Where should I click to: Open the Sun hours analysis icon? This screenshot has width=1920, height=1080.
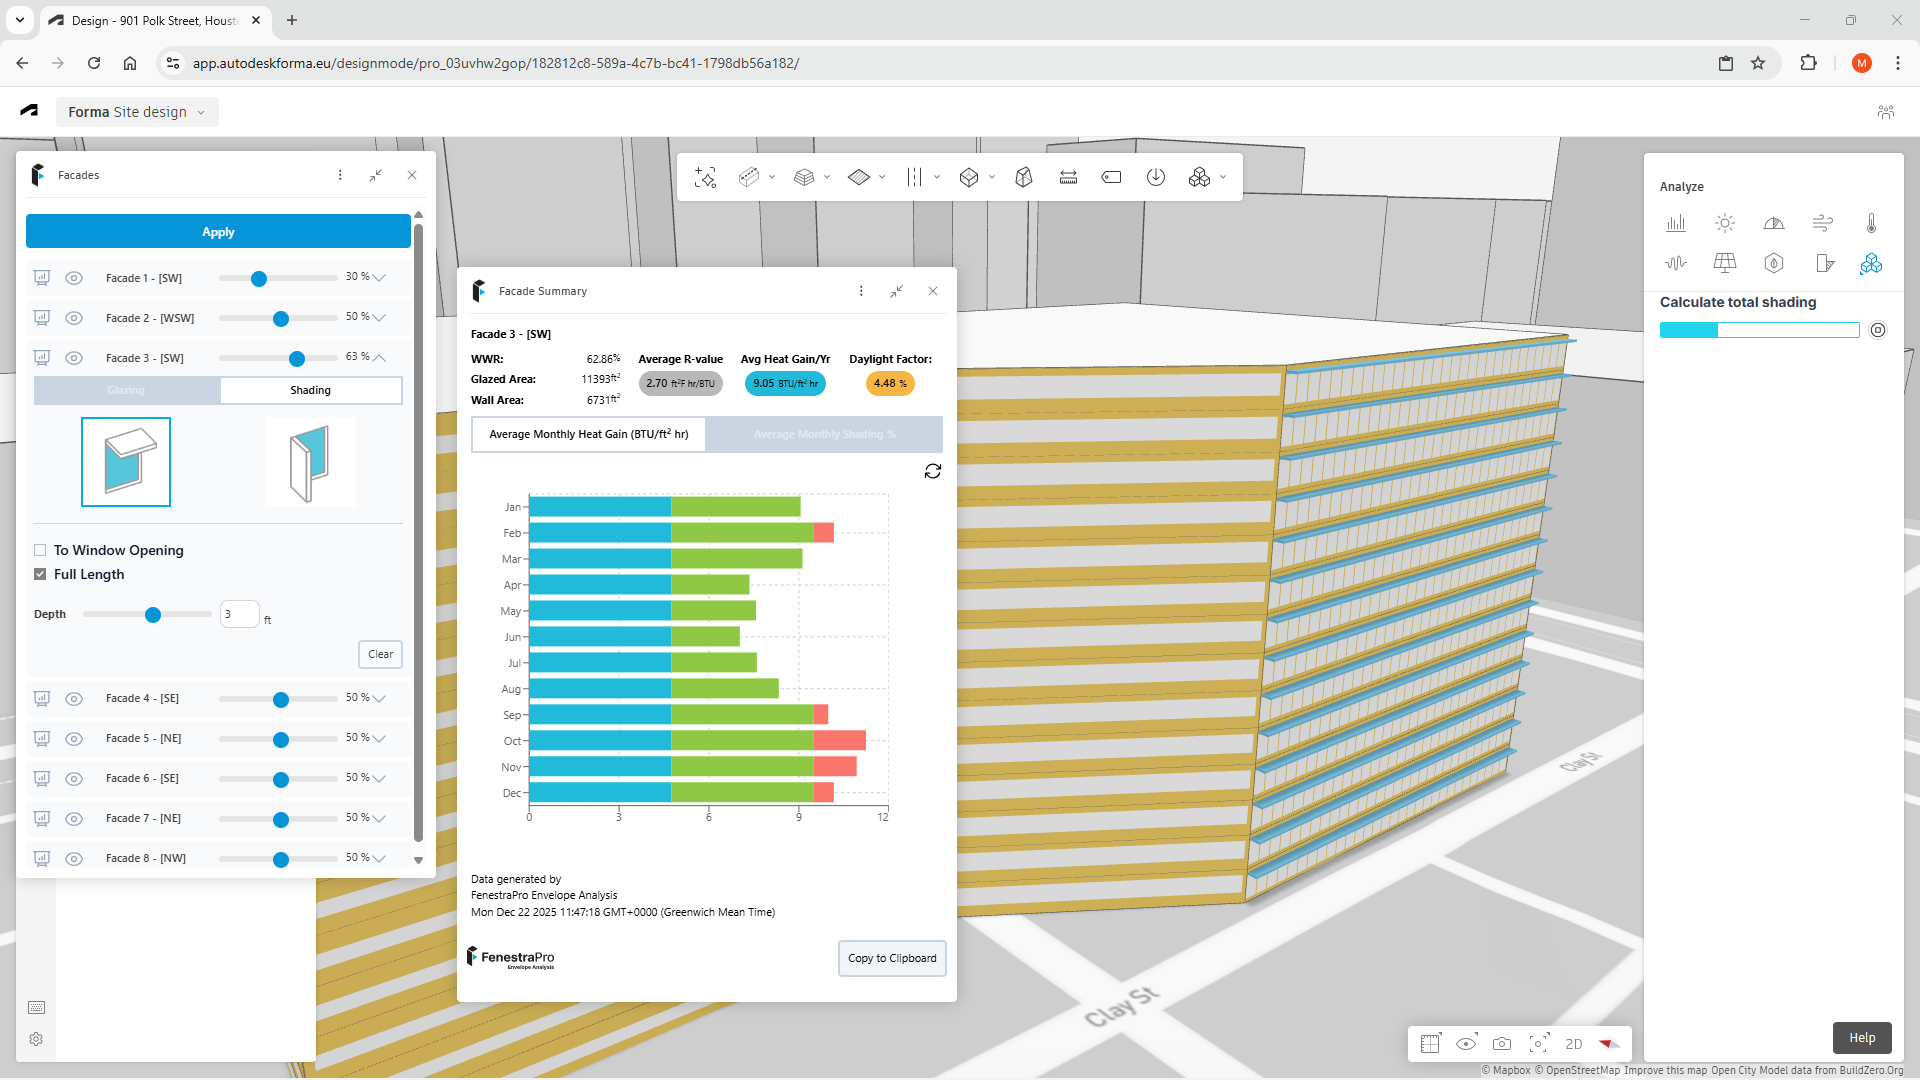coord(1724,223)
